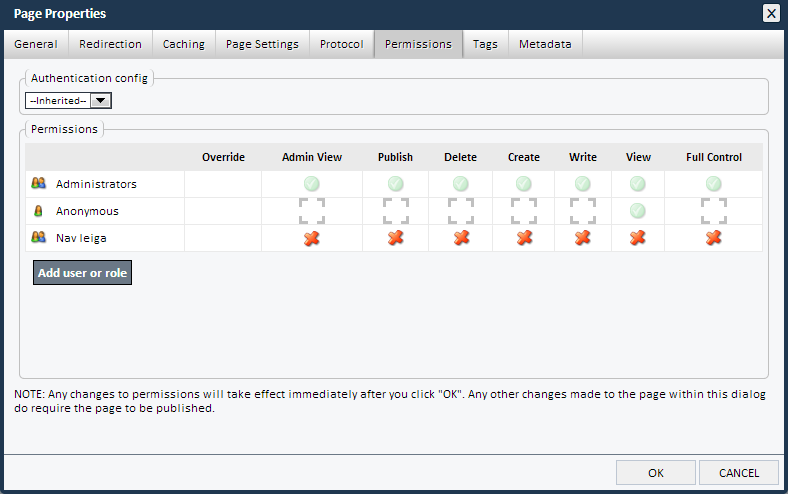
Task: Open the Authentication config dropdown
Action: click(69, 100)
